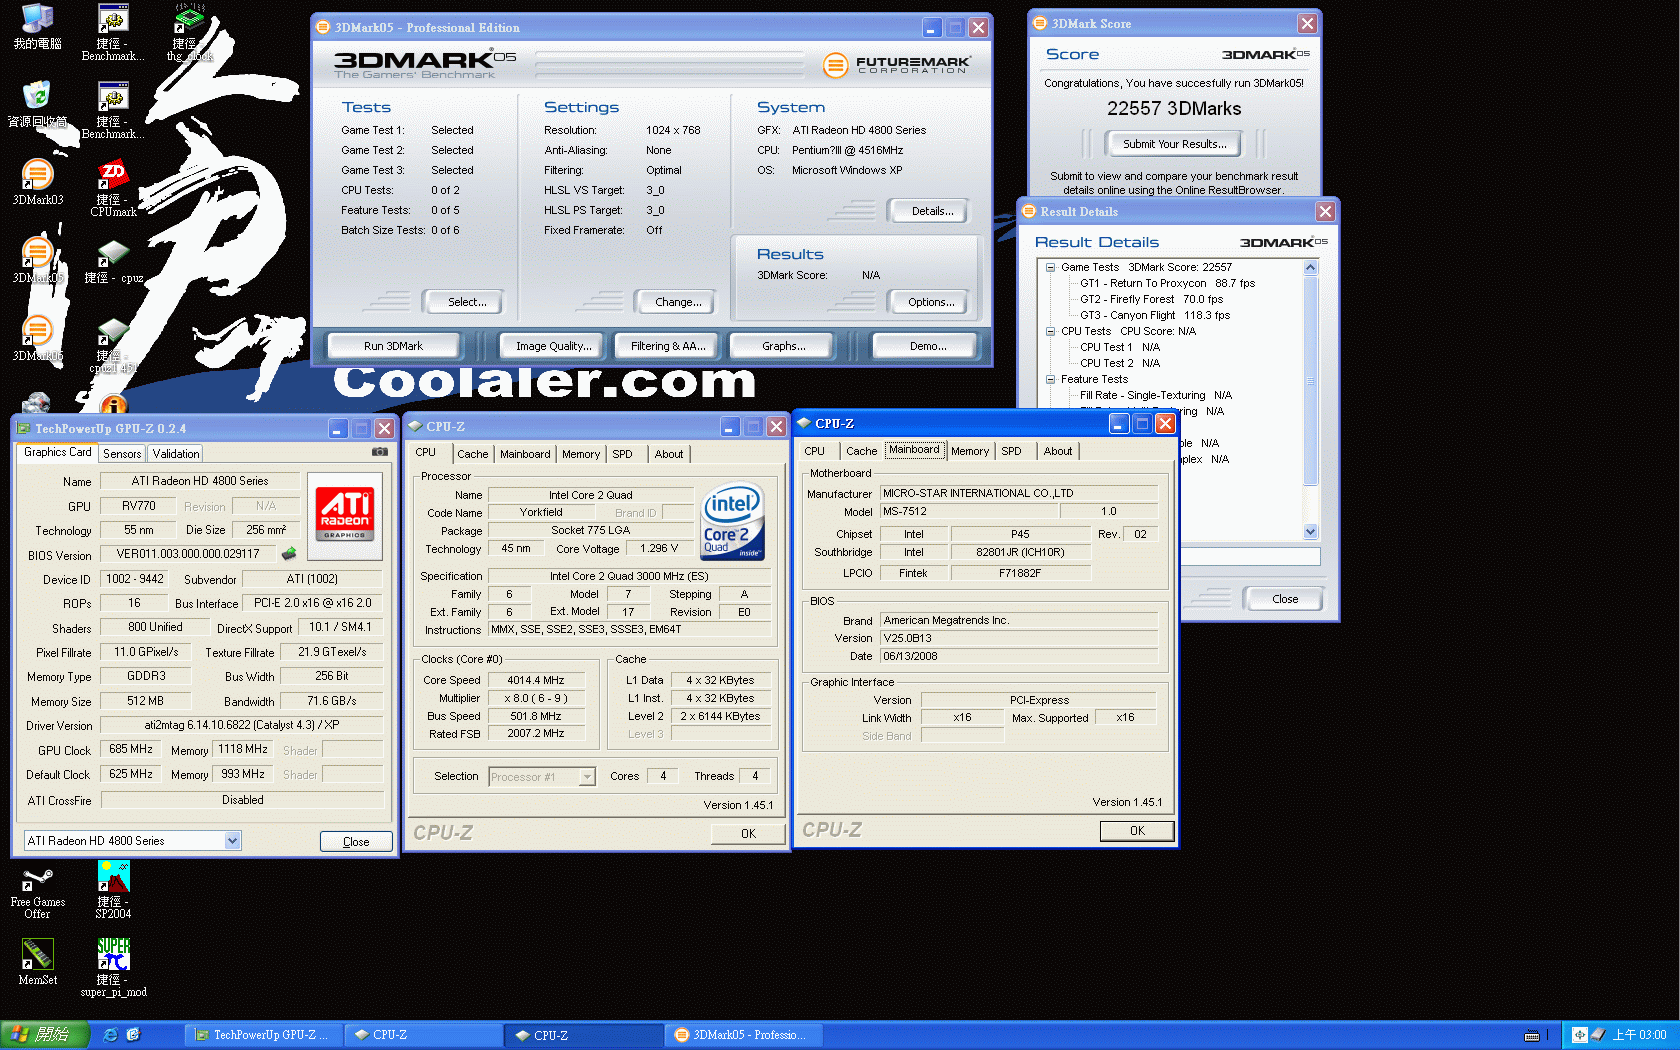Click the GPU-Z screenshot camera icon
This screenshot has width=1680, height=1050.
click(x=380, y=452)
